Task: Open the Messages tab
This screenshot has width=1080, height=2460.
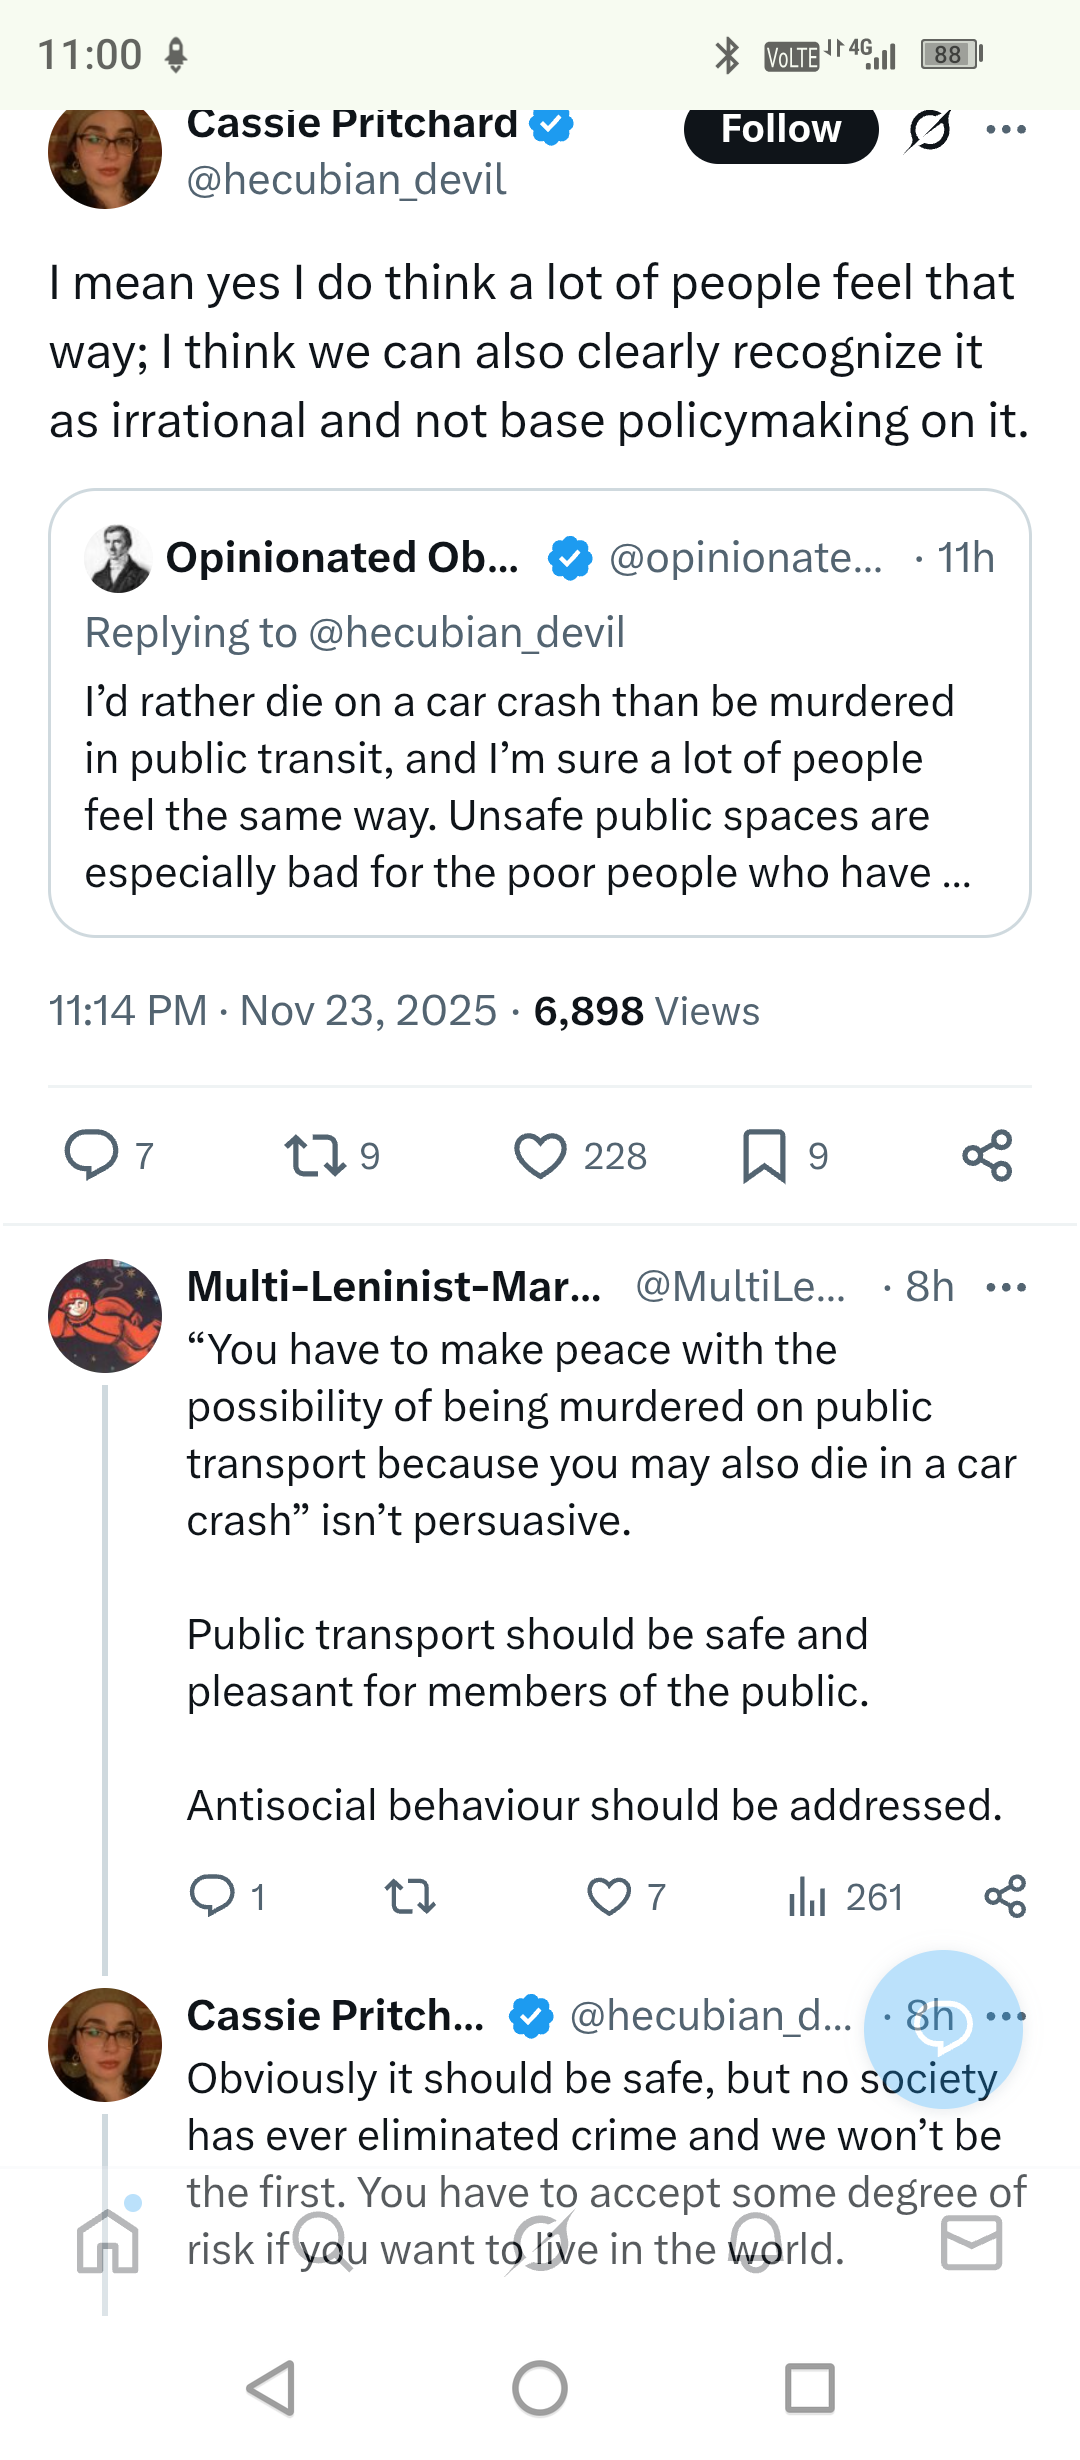Action: click(971, 2242)
